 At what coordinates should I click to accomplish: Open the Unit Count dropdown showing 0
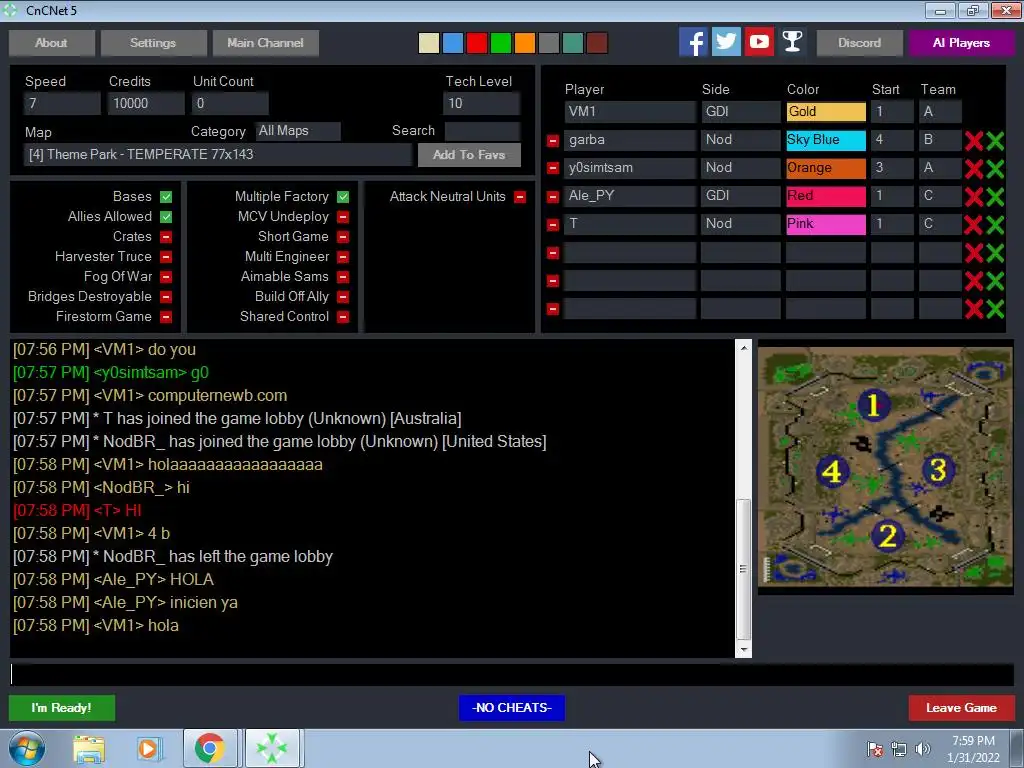pos(230,103)
